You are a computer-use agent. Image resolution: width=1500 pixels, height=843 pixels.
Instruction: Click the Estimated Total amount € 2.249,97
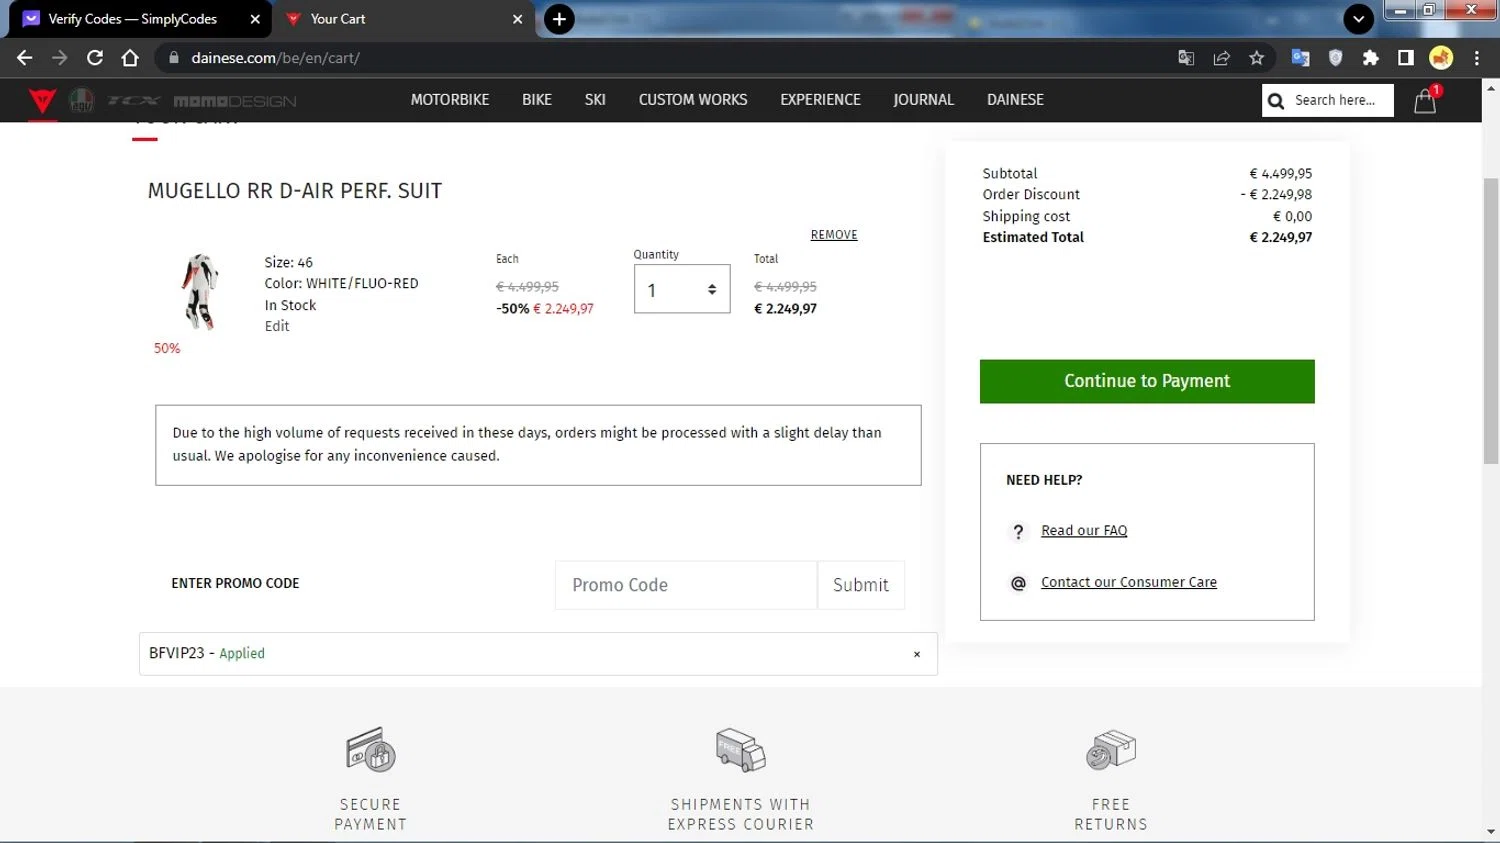click(1280, 238)
